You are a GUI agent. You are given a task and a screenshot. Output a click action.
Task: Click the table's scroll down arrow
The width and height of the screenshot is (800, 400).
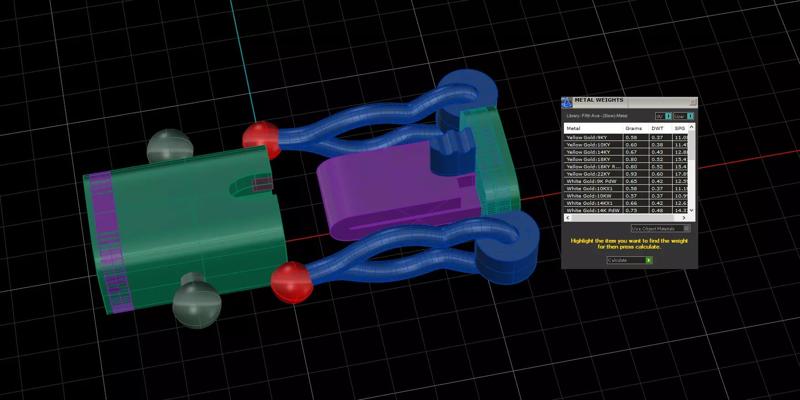(x=691, y=210)
